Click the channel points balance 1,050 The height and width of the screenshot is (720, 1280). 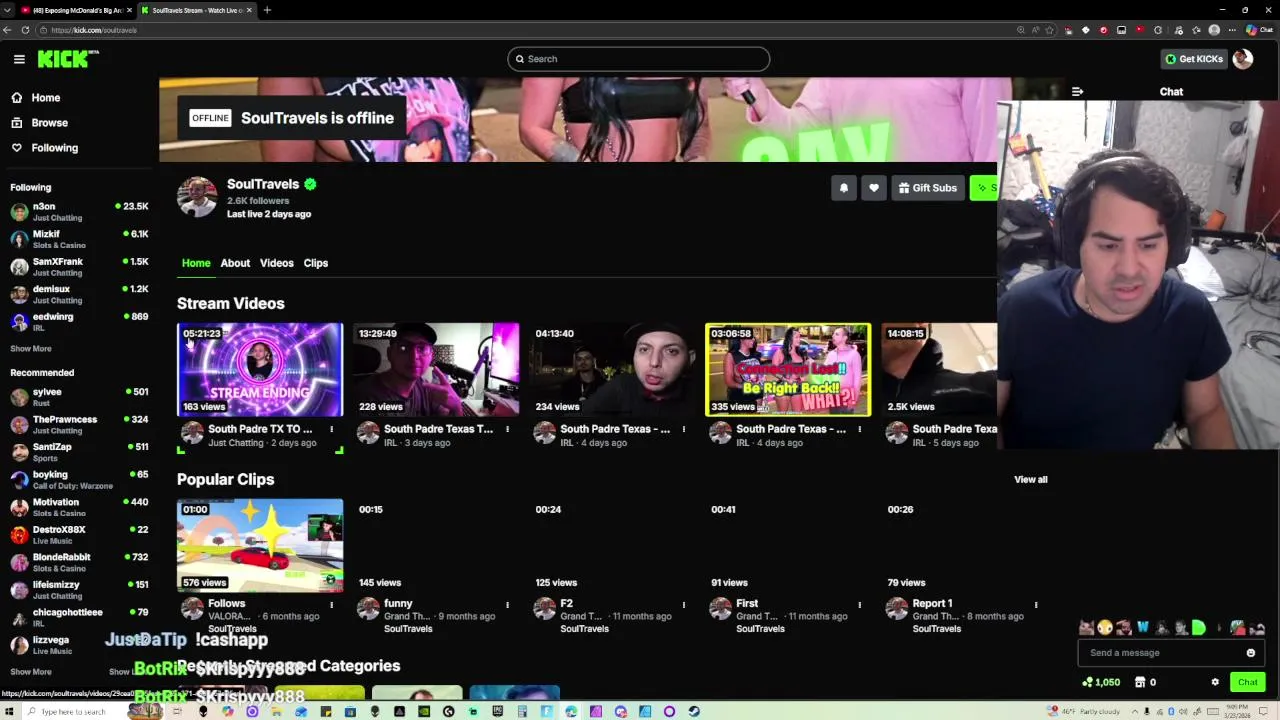click(x=1101, y=682)
